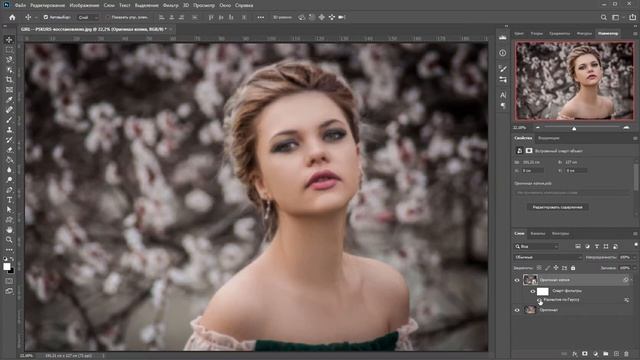
Task: Open the Character panel icon
Action: click(503, 95)
